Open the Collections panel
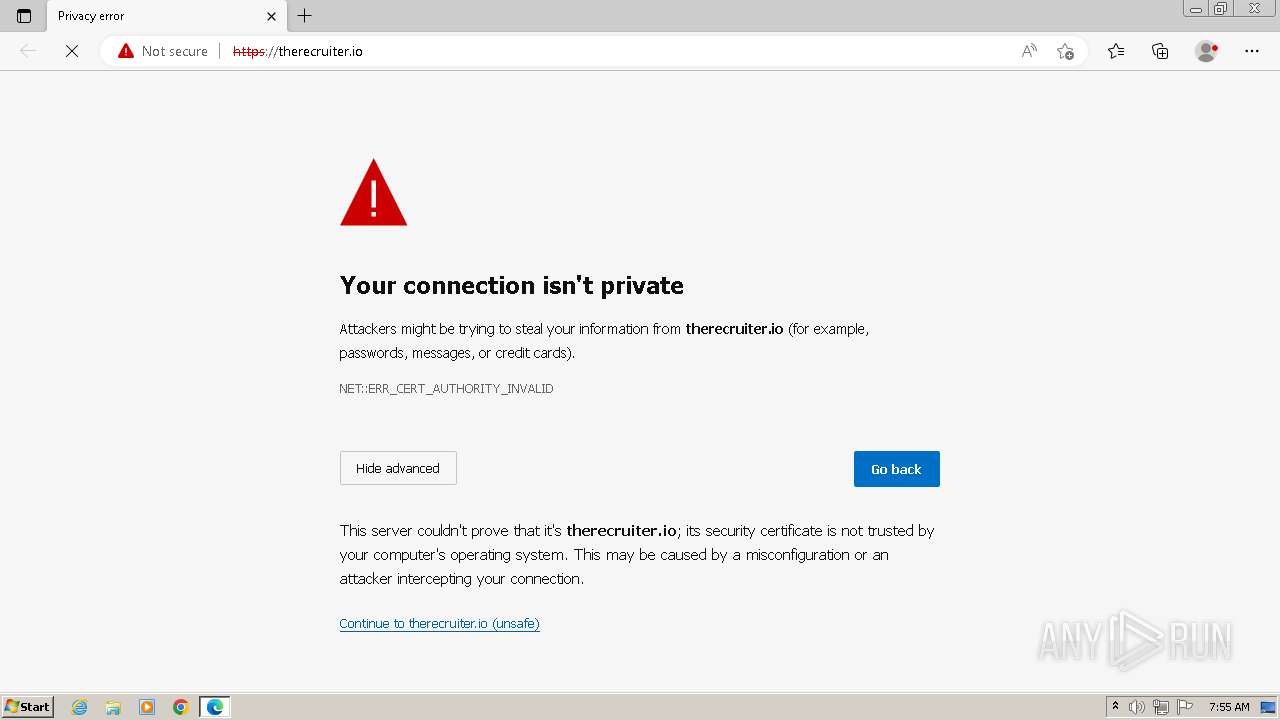 (x=1160, y=51)
